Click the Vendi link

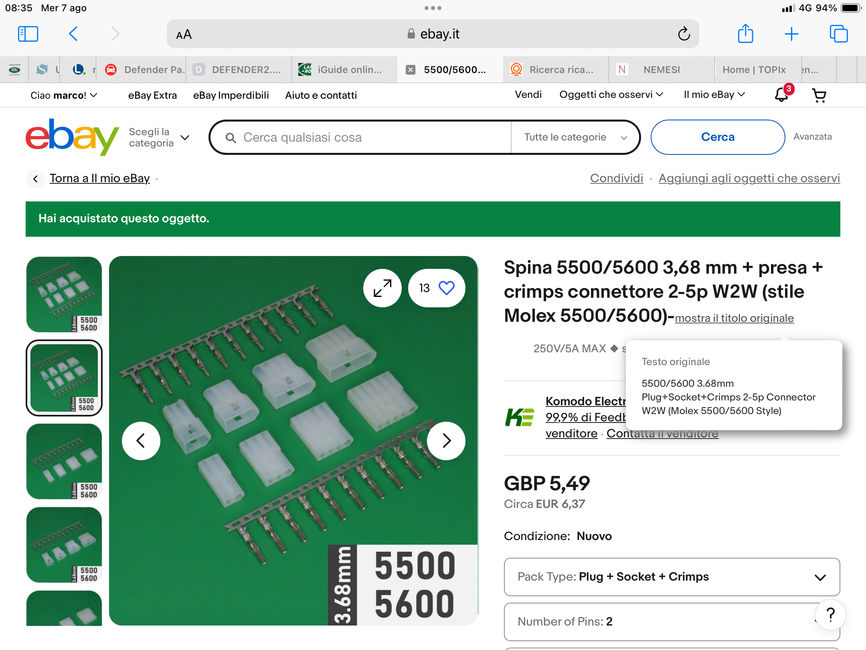528,94
